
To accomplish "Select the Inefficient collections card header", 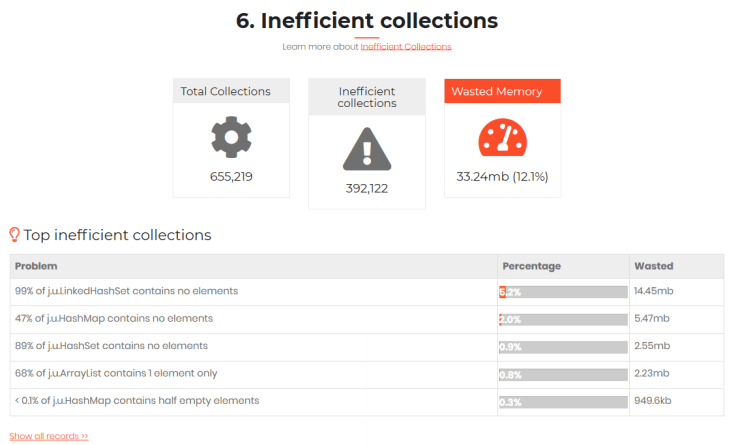I will tap(367, 97).
